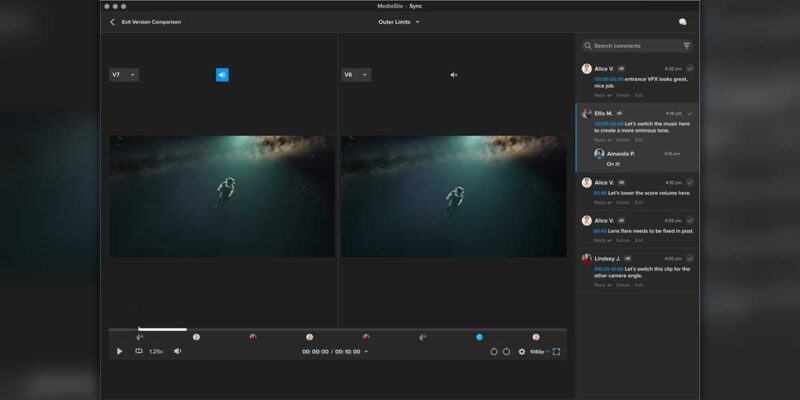Click Lindsey J.'s avatar in the comments
Screen dimensions: 800x400
(x=587, y=258)
